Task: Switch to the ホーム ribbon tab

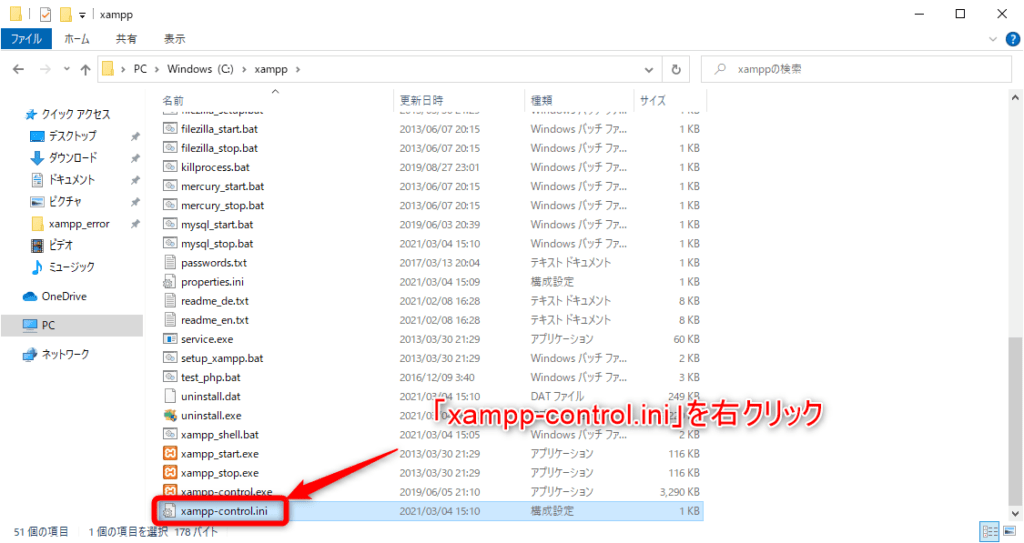Action: [x=76, y=39]
